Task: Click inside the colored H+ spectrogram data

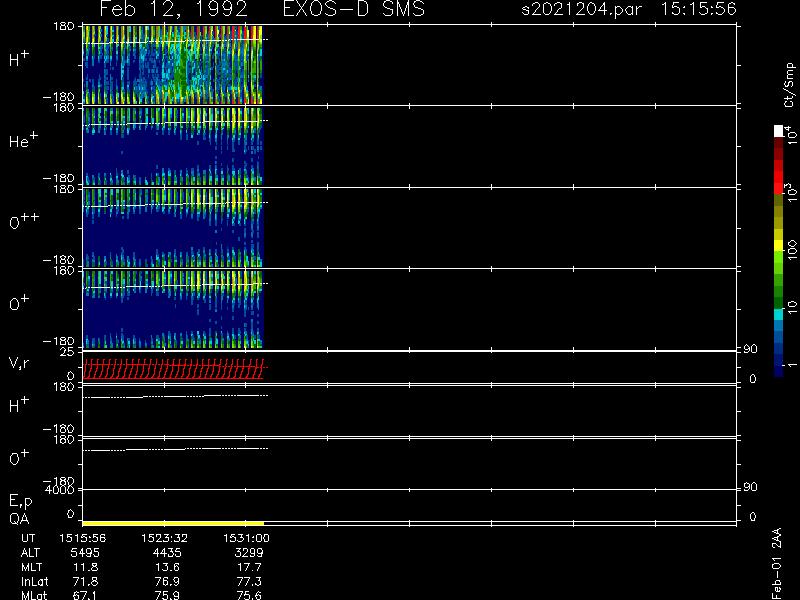Action: [172, 65]
